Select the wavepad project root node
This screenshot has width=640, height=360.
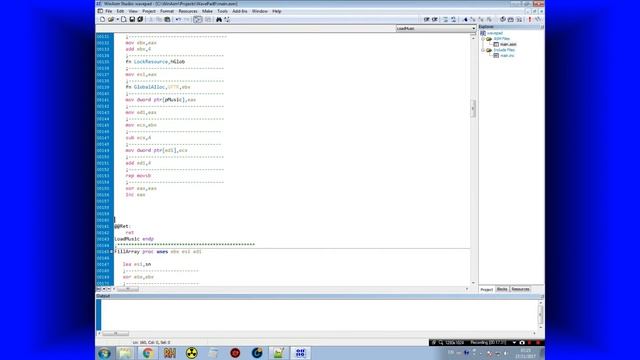coord(495,33)
